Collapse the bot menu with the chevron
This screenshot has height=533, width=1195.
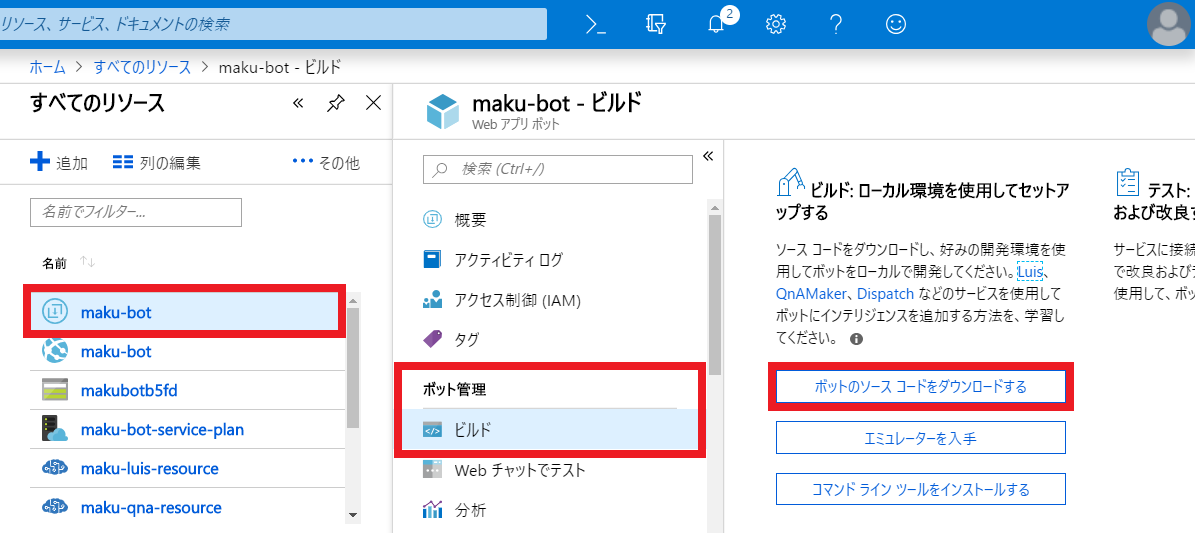[x=707, y=156]
